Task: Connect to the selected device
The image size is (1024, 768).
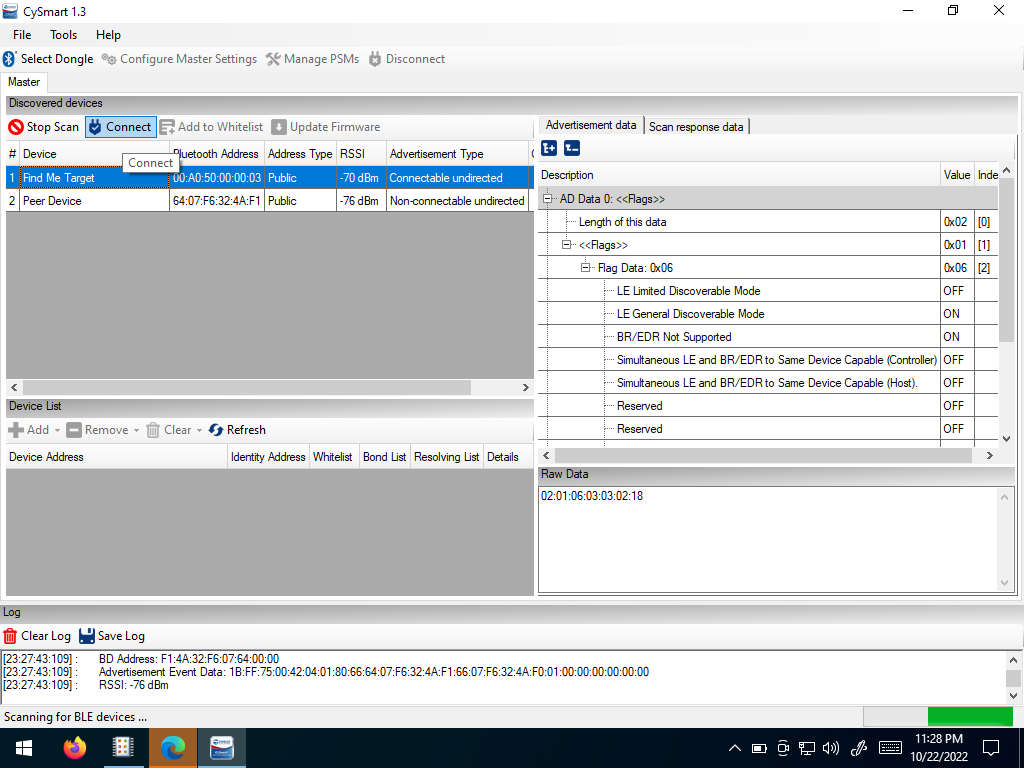Action: [121, 127]
